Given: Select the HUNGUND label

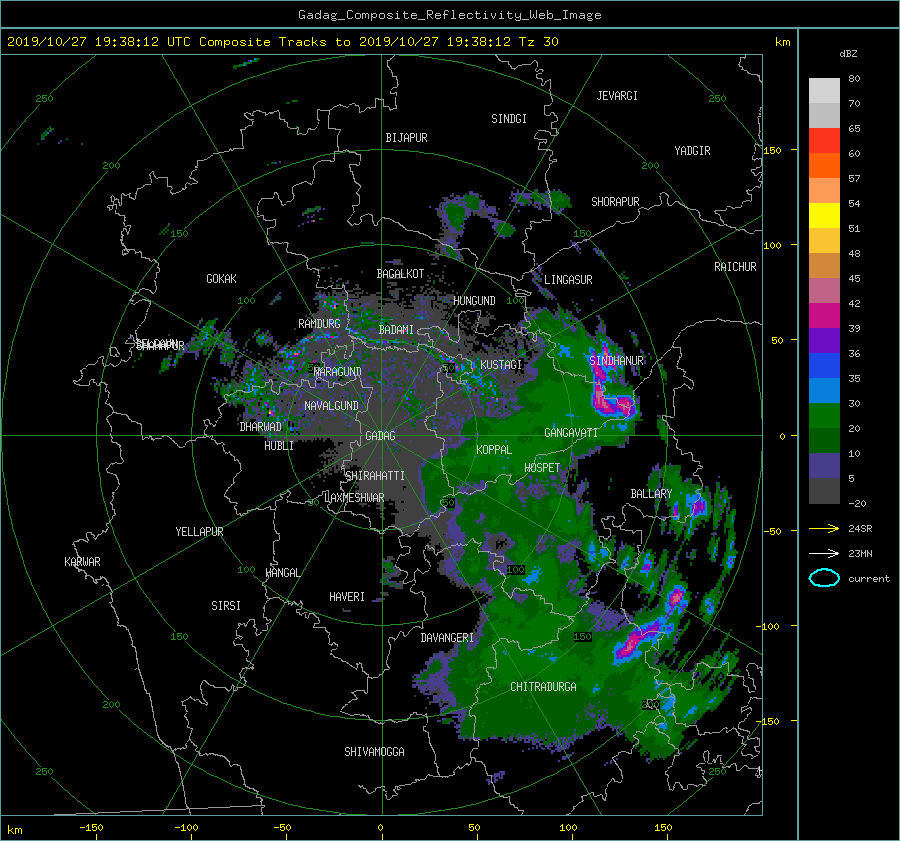Looking at the screenshot, I should [x=474, y=300].
